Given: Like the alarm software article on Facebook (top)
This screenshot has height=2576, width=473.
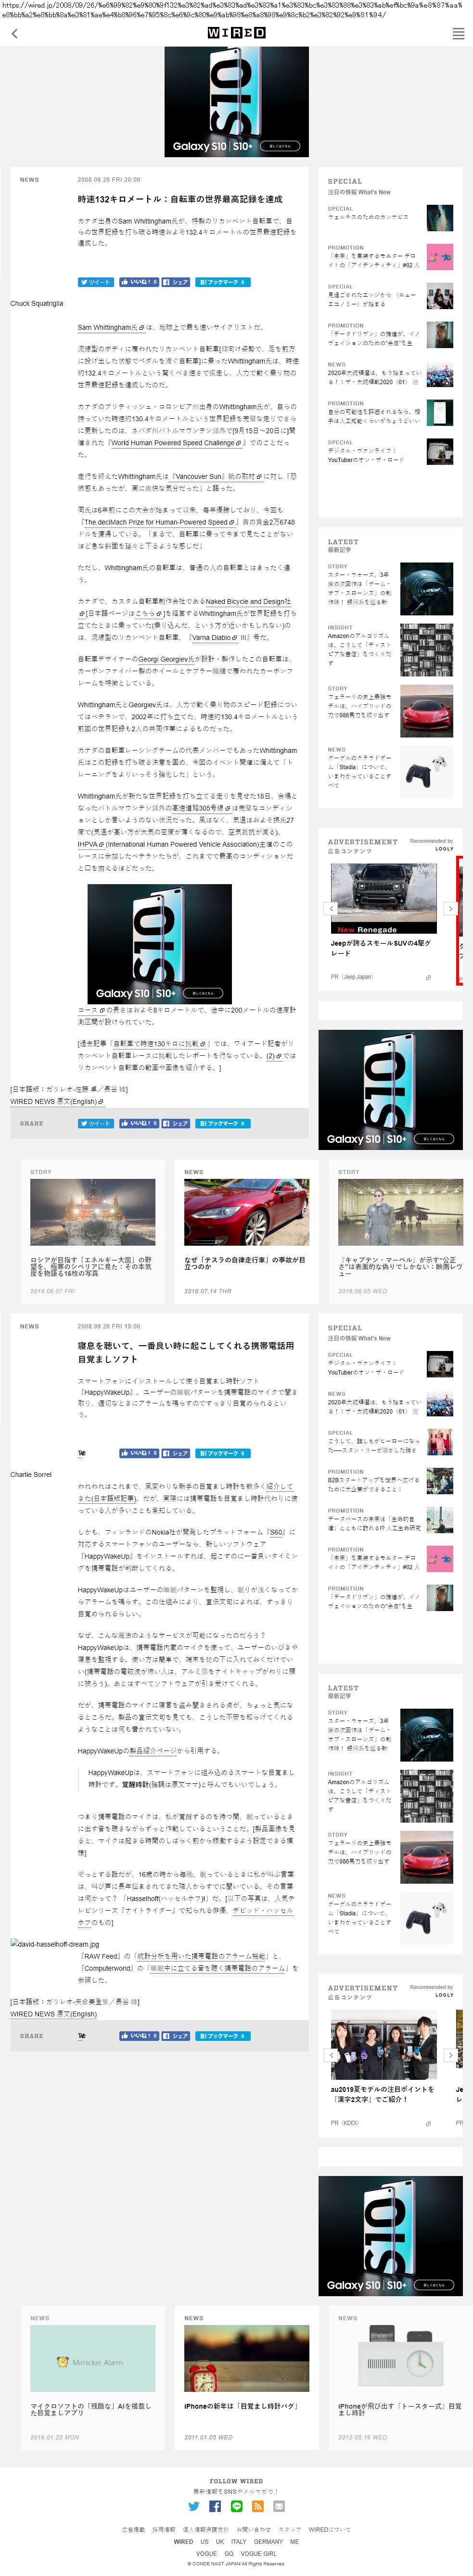Looking at the screenshot, I should (138, 1453).
